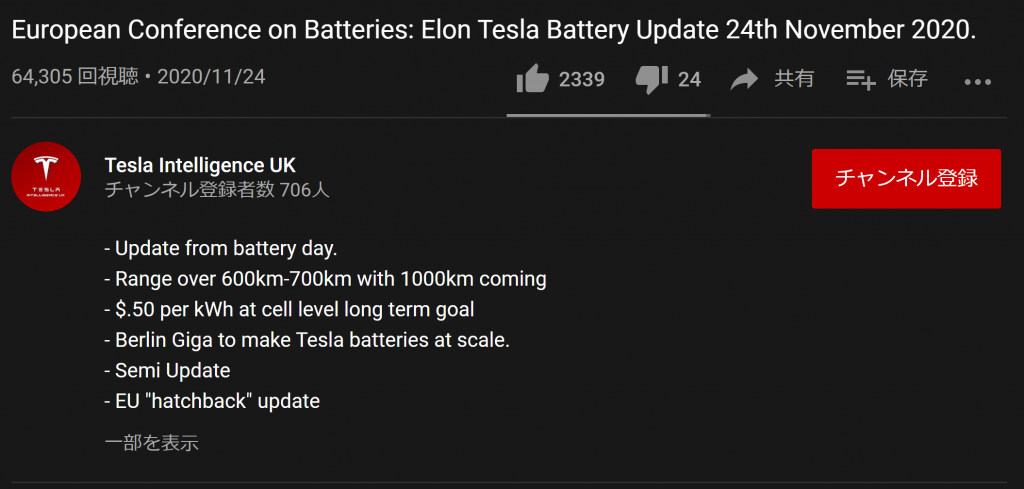1024x489 pixels.
Task: Click the チャンネル登録者数 706人 subscriber text
Action: coord(217,190)
